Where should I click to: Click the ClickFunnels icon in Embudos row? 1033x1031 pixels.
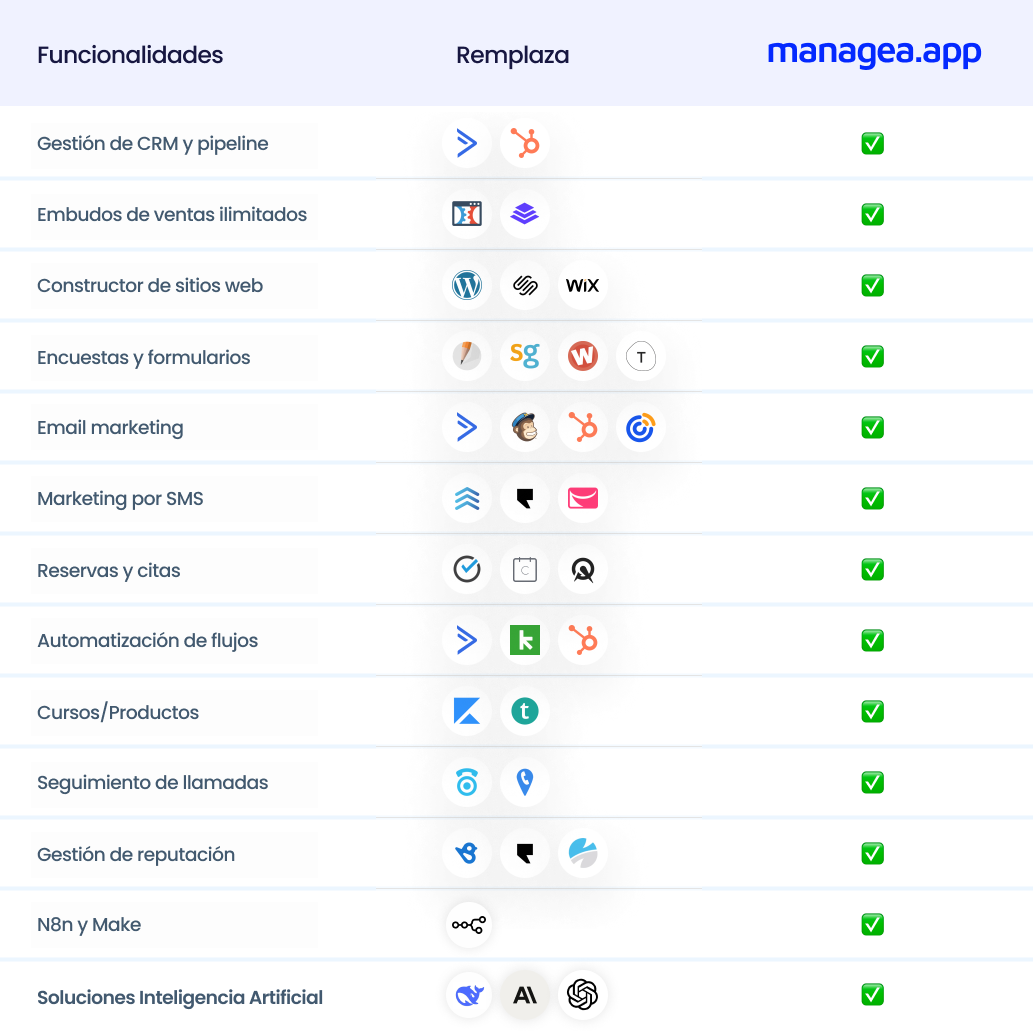(x=466, y=214)
